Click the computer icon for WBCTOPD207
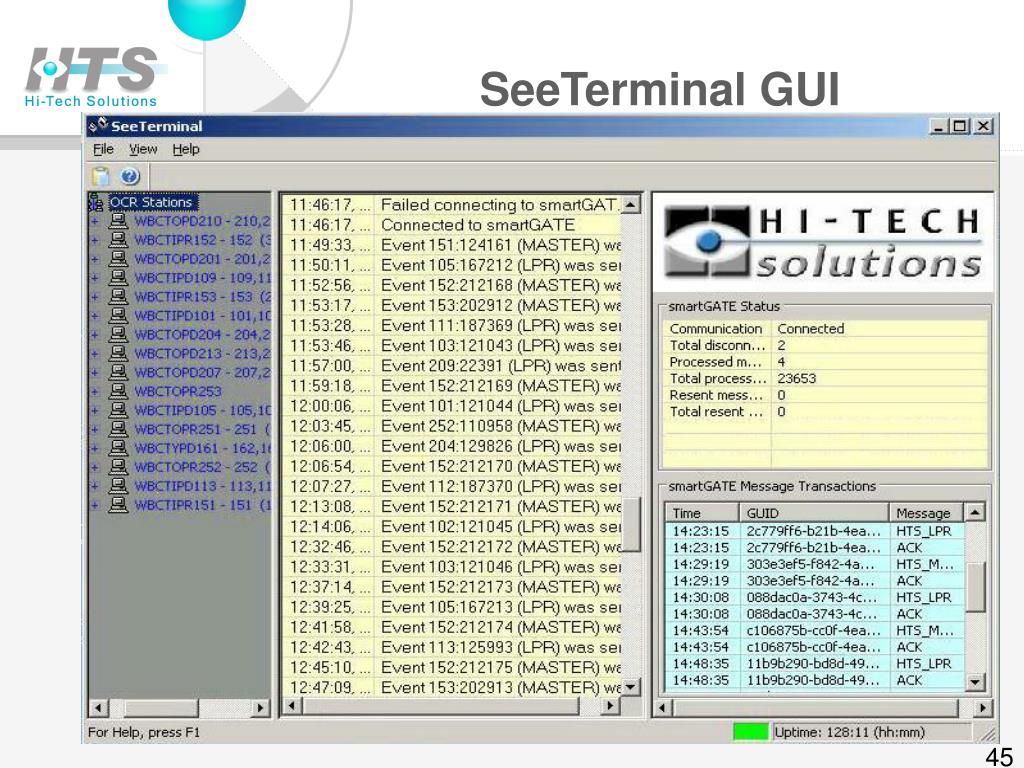This screenshot has height=768, width=1024. [118, 372]
